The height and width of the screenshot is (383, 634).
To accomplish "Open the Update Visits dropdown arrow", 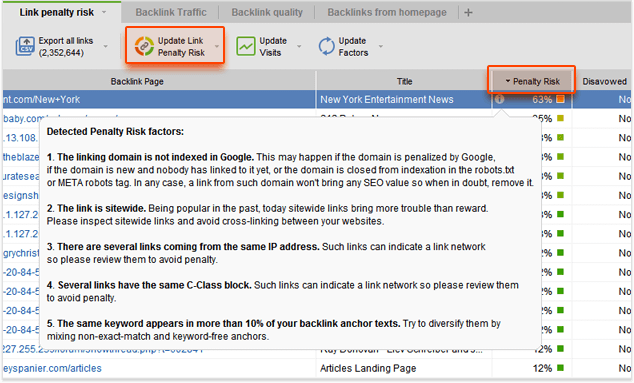I will (299, 46).
